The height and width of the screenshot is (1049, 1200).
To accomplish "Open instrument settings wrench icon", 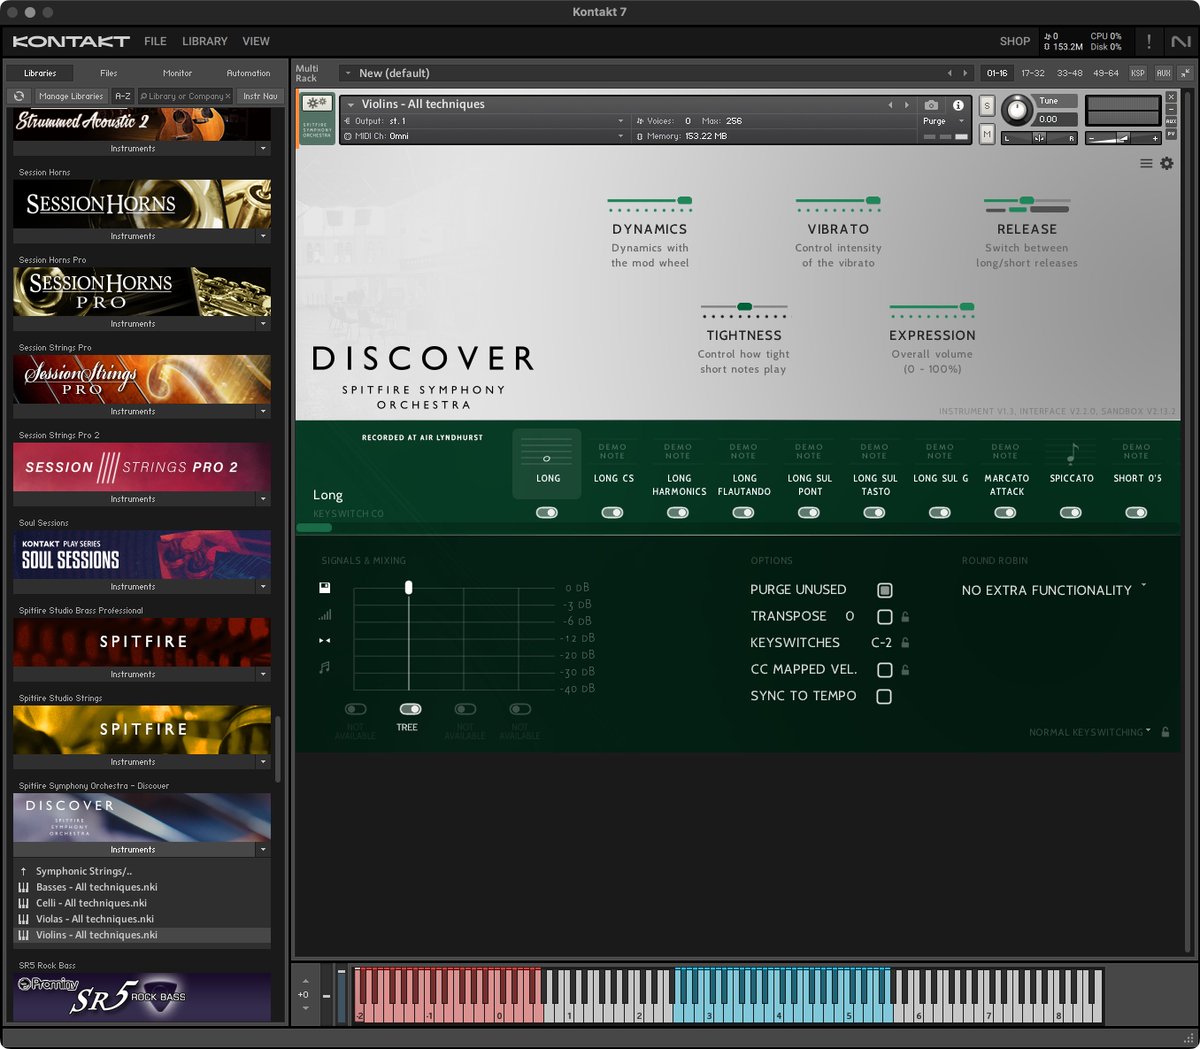I will (316, 103).
